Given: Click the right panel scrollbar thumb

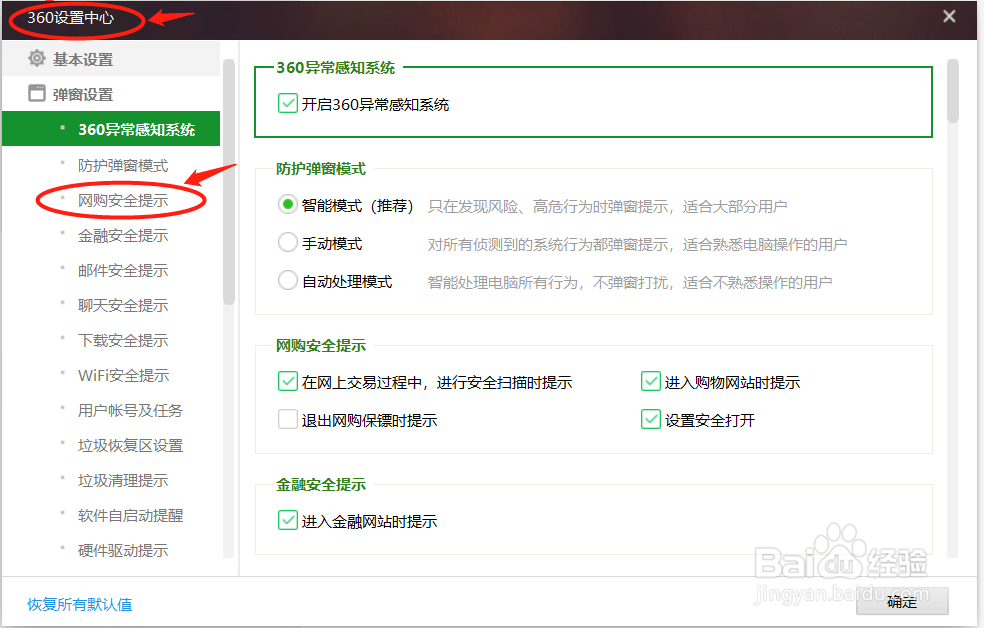Looking at the screenshot, I should [x=953, y=91].
